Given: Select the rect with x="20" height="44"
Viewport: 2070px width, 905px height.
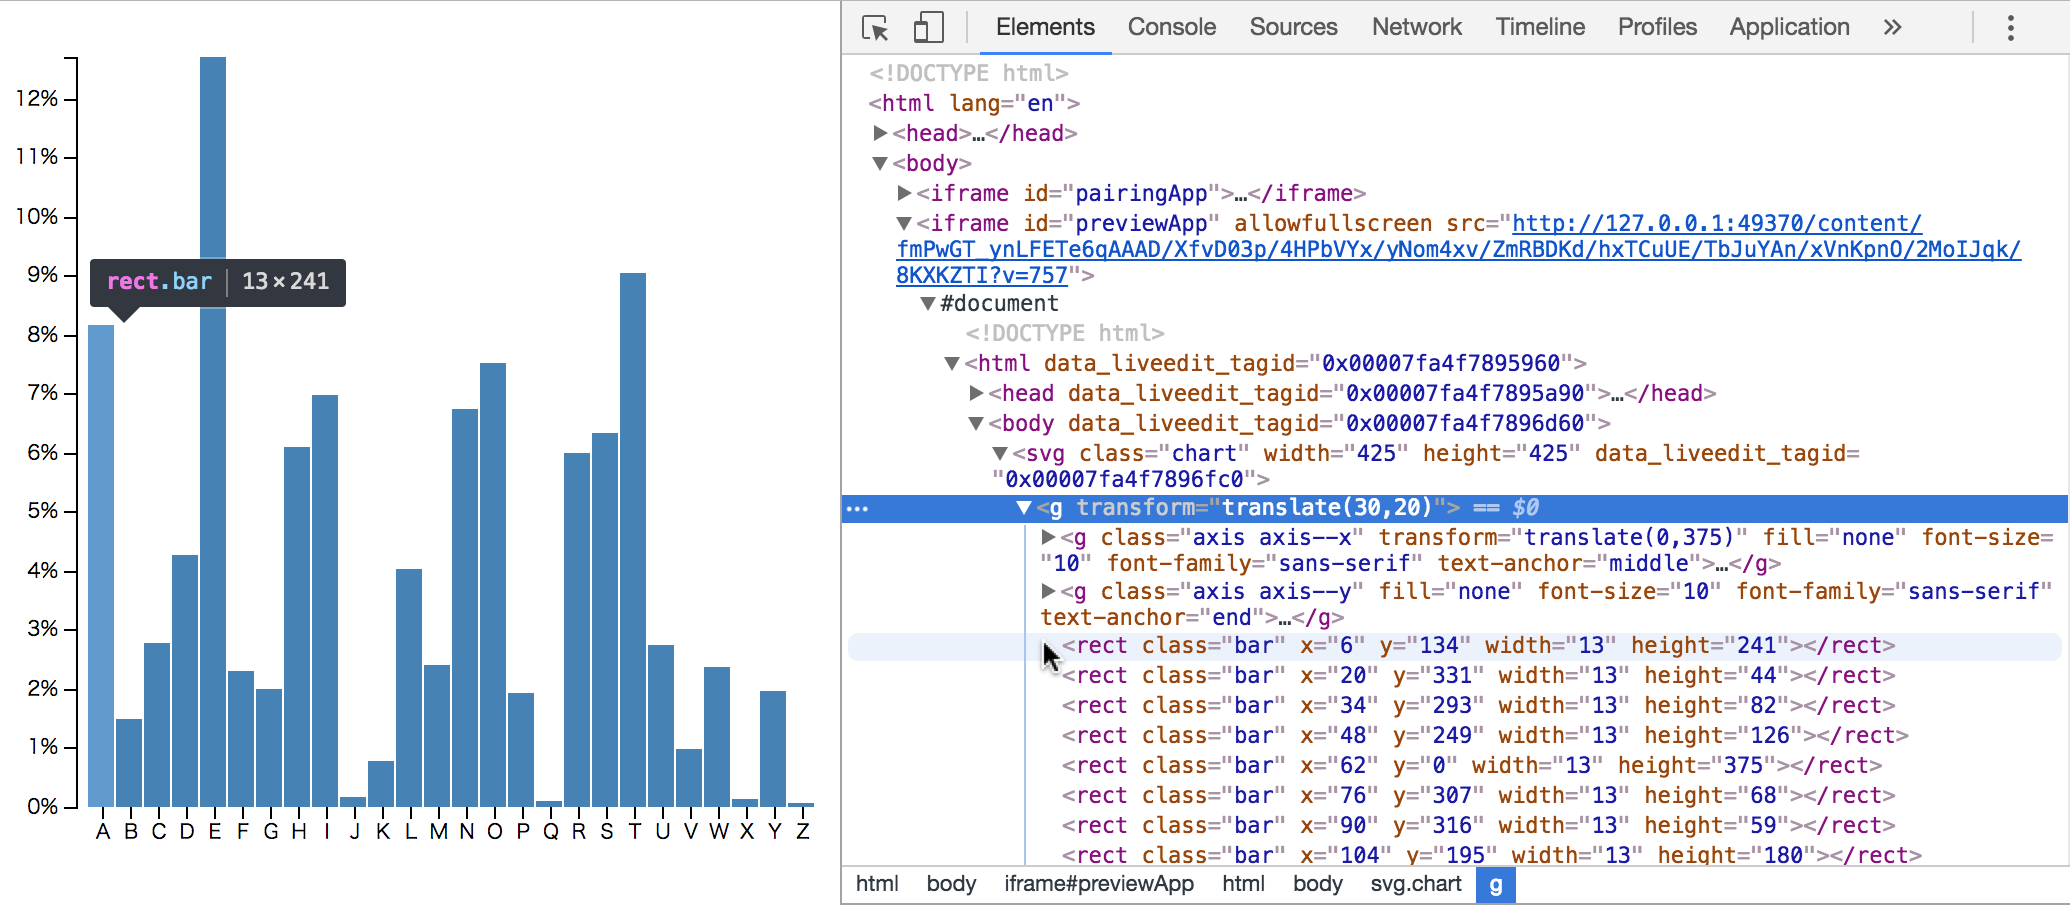Looking at the screenshot, I should coord(1478,676).
